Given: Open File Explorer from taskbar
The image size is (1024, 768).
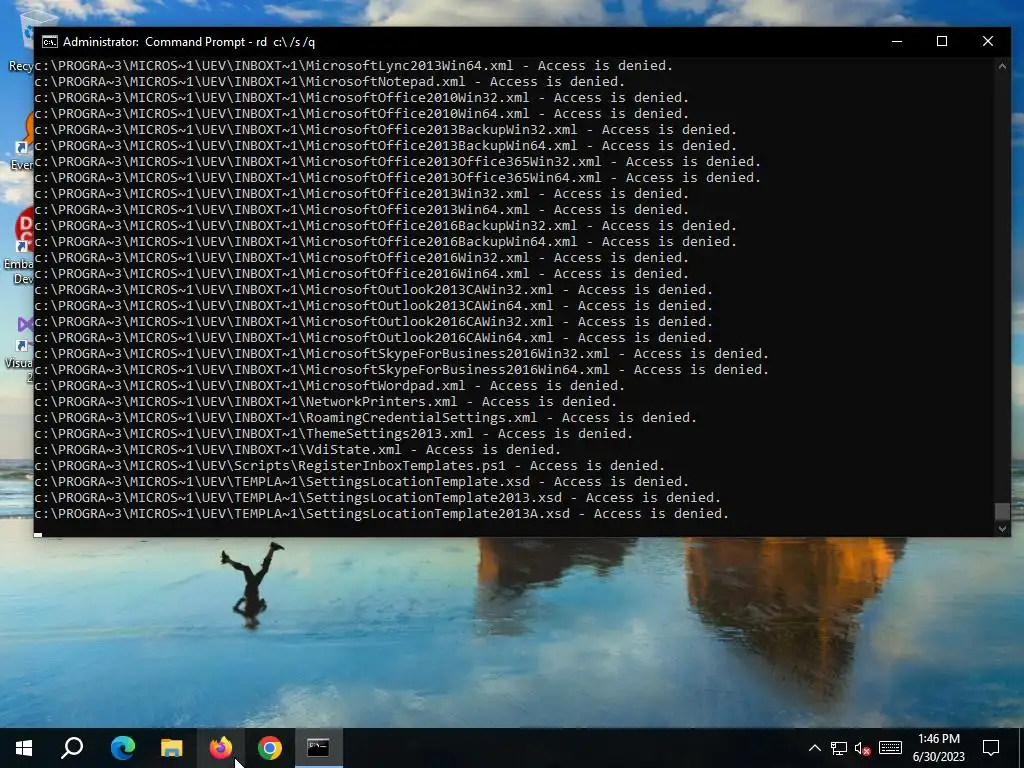Looking at the screenshot, I should tap(172, 748).
